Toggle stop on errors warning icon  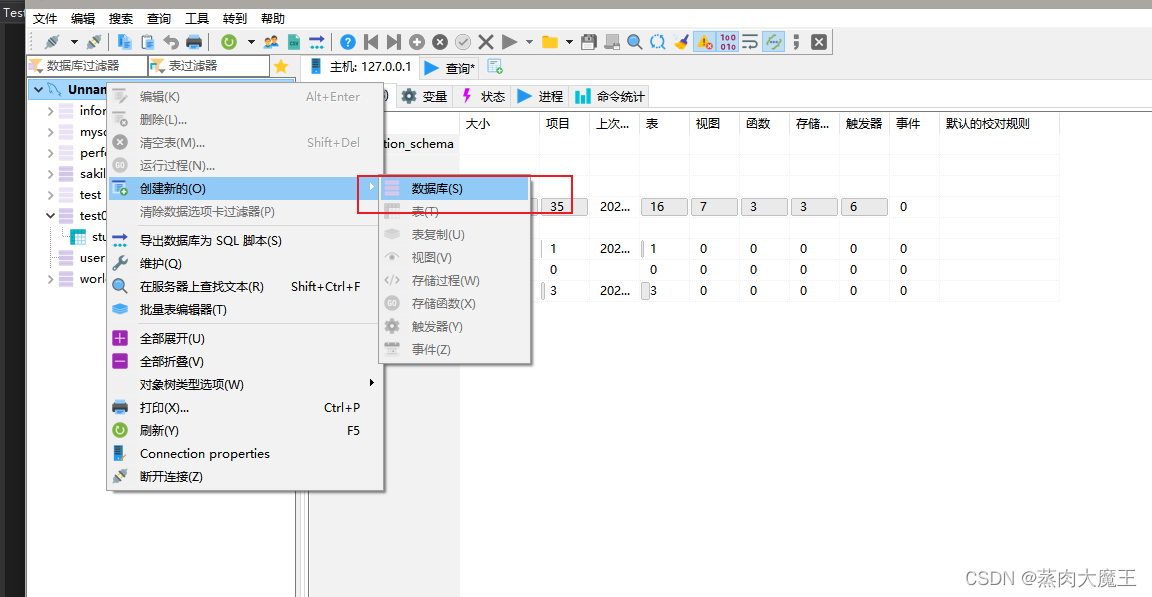705,42
